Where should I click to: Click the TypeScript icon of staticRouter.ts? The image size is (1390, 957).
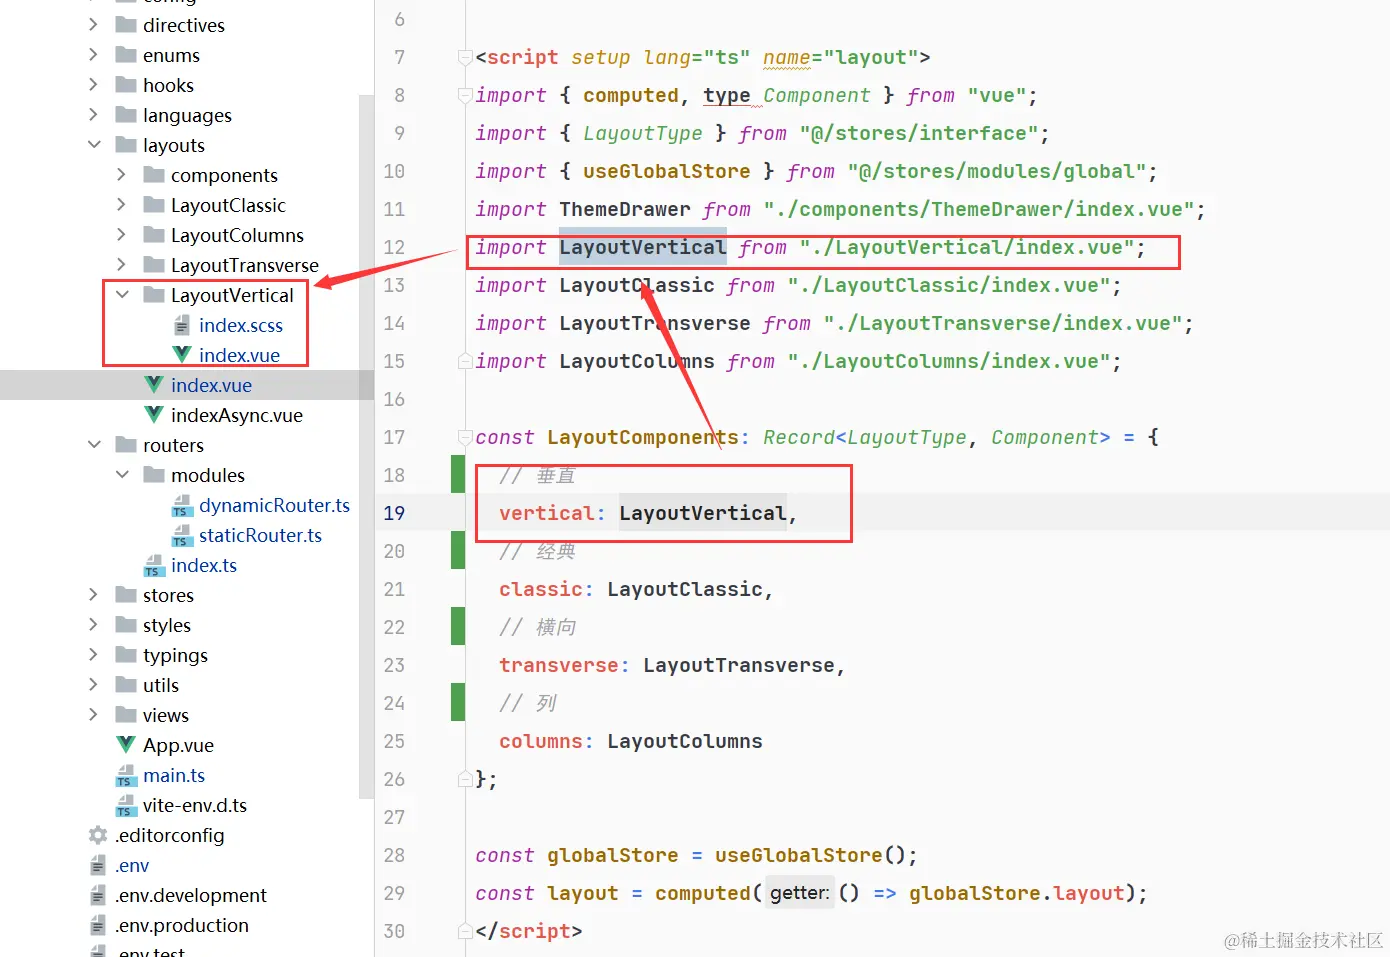[x=182, y=535]
